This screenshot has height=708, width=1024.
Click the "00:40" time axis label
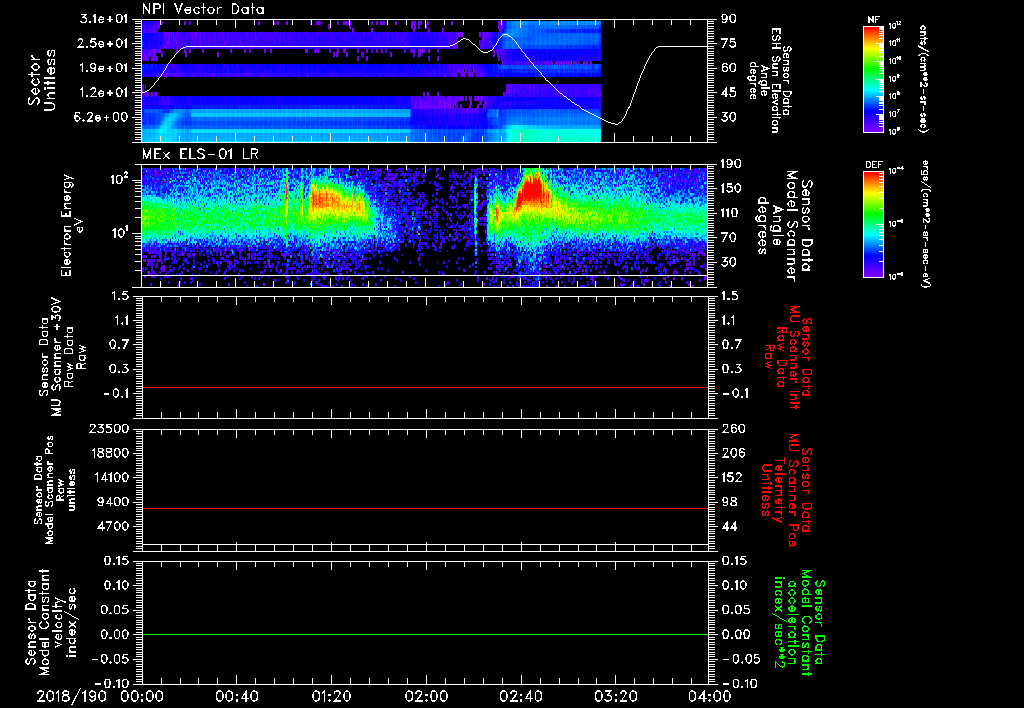point(236,696)
